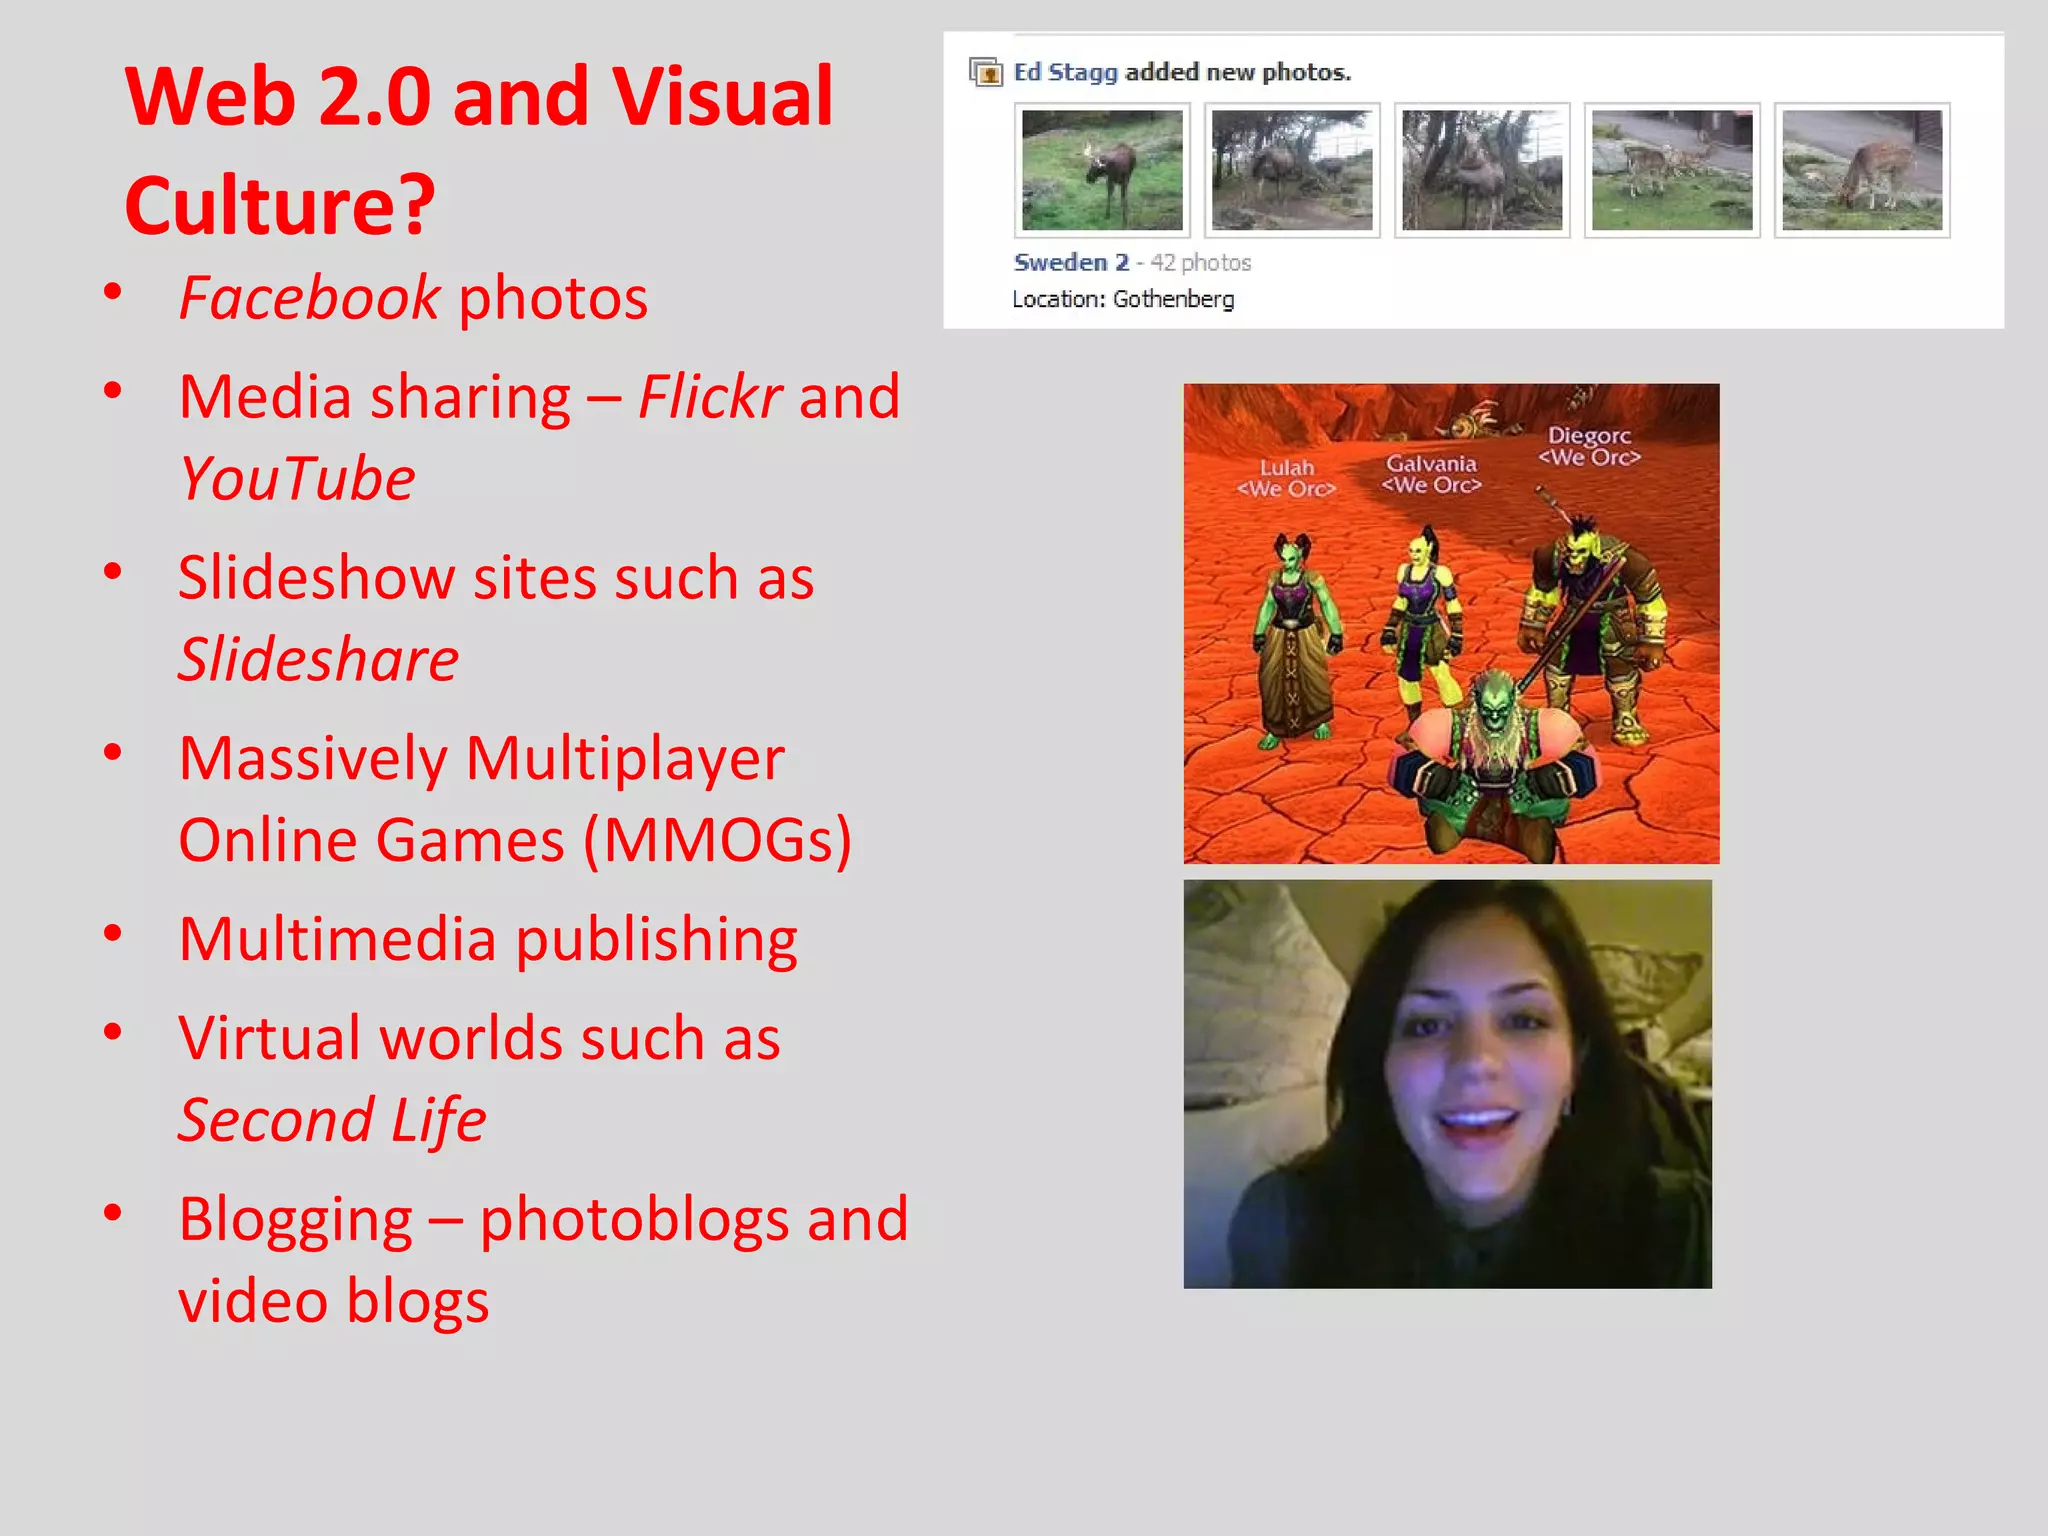Click the orc game screenshot image
The height and width of the screenshot is (1536, 2048).
point(1451,623)
